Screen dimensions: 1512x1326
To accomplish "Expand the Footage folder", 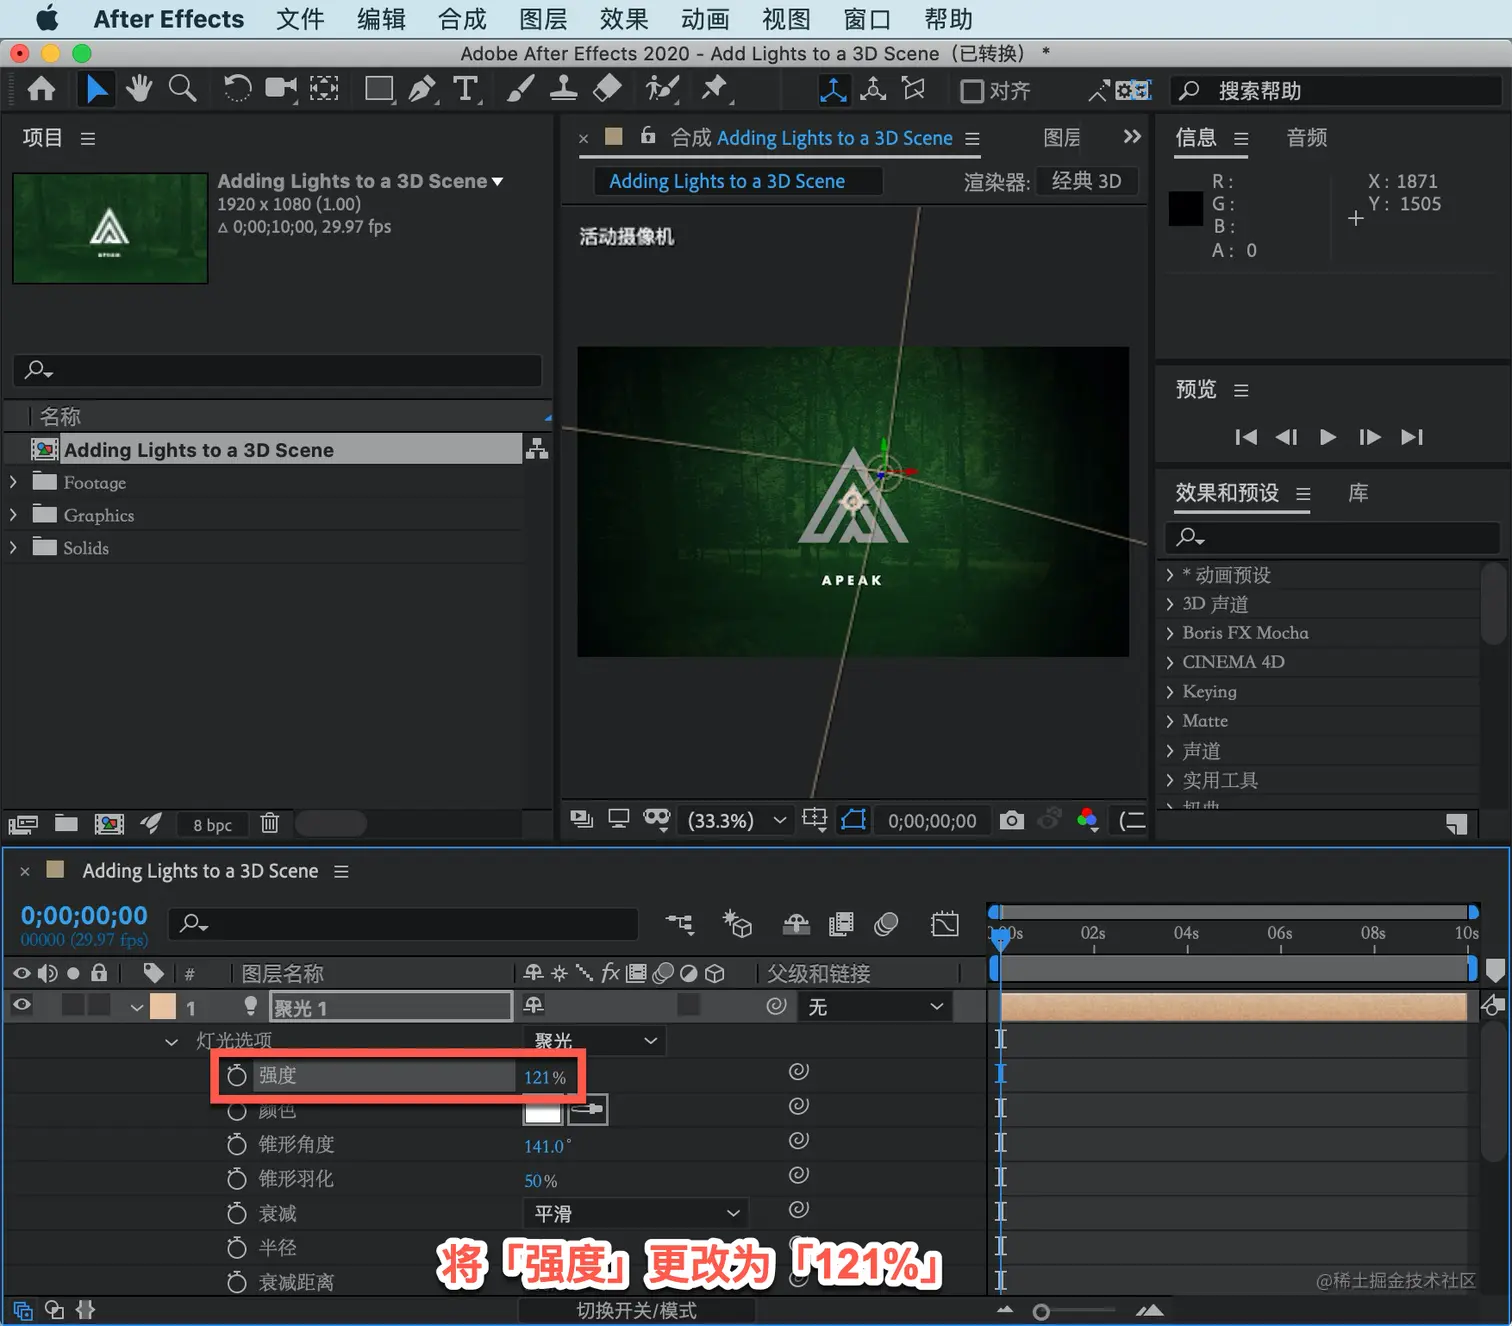I will click(13, 482).
